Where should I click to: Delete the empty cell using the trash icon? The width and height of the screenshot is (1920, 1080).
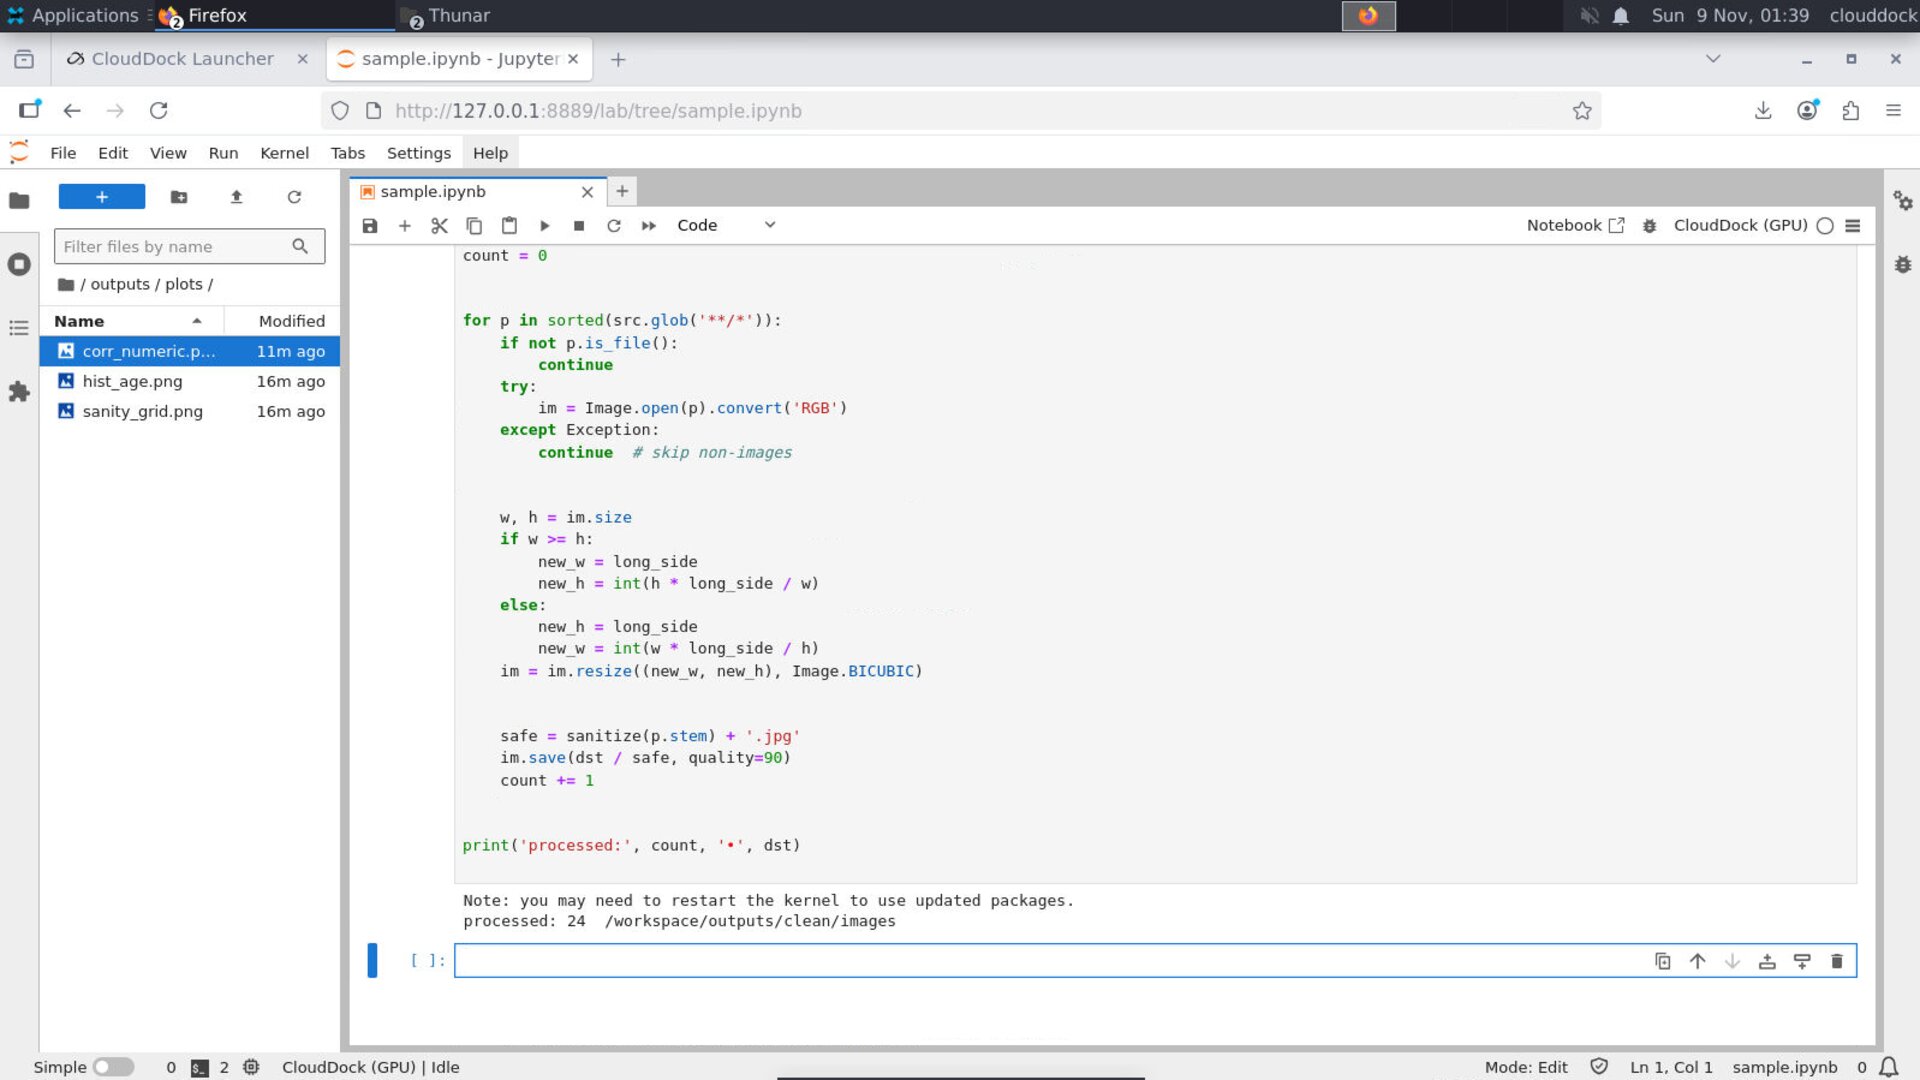(x=1837, y=960)
